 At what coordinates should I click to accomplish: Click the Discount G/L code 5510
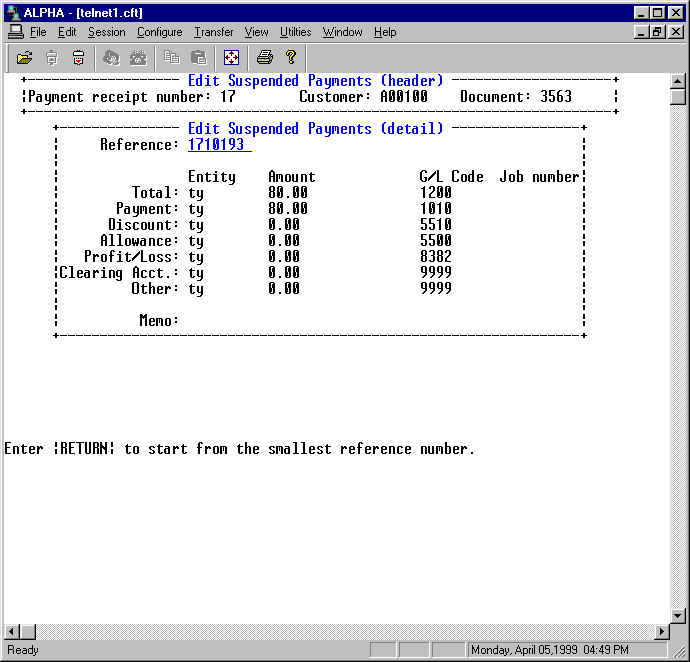coord(436,224)
